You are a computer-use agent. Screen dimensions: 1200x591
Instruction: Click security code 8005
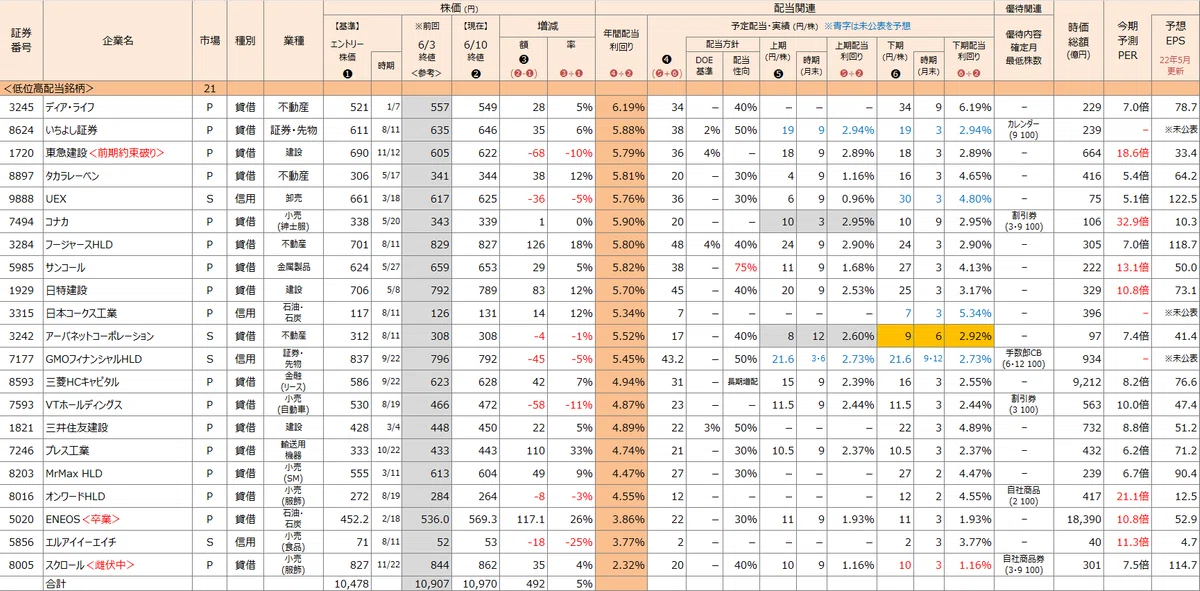pyautogui.click(x=20, y=565)
